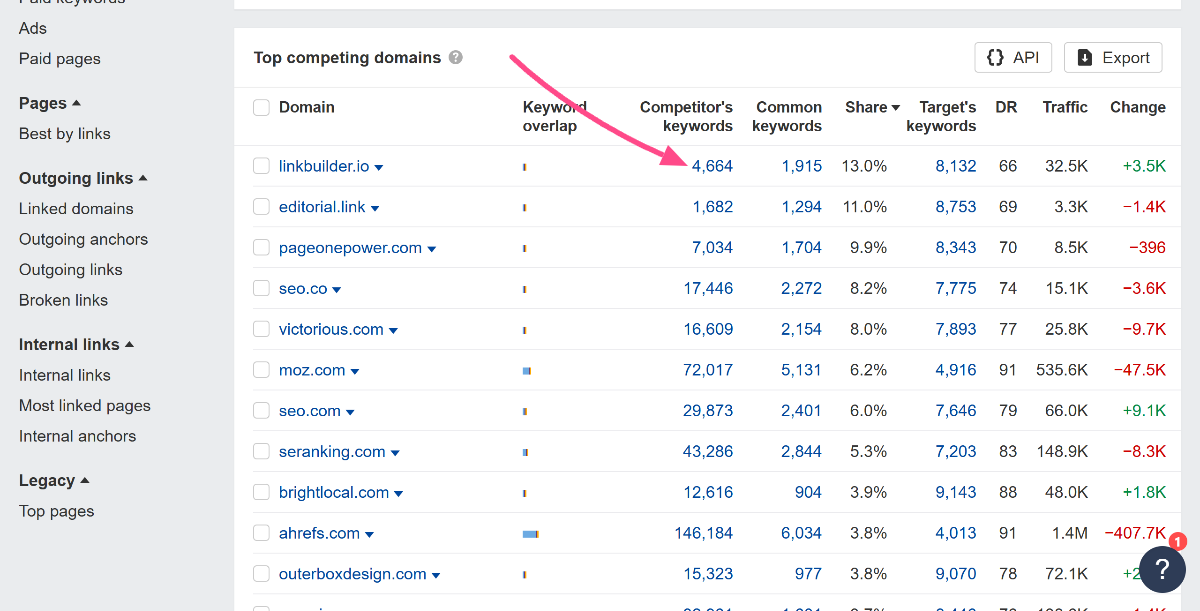Click the Change column header
This screenshot has height=611, width=1200.
(x=1138, y=107)
